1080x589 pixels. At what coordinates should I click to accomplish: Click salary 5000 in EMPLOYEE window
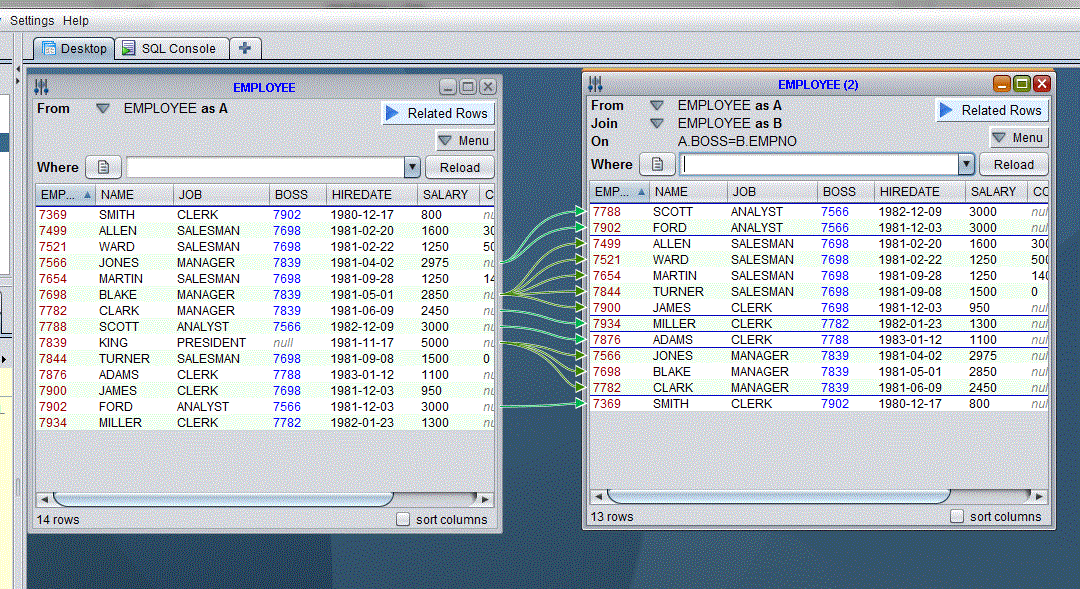[x=435, y=343]
